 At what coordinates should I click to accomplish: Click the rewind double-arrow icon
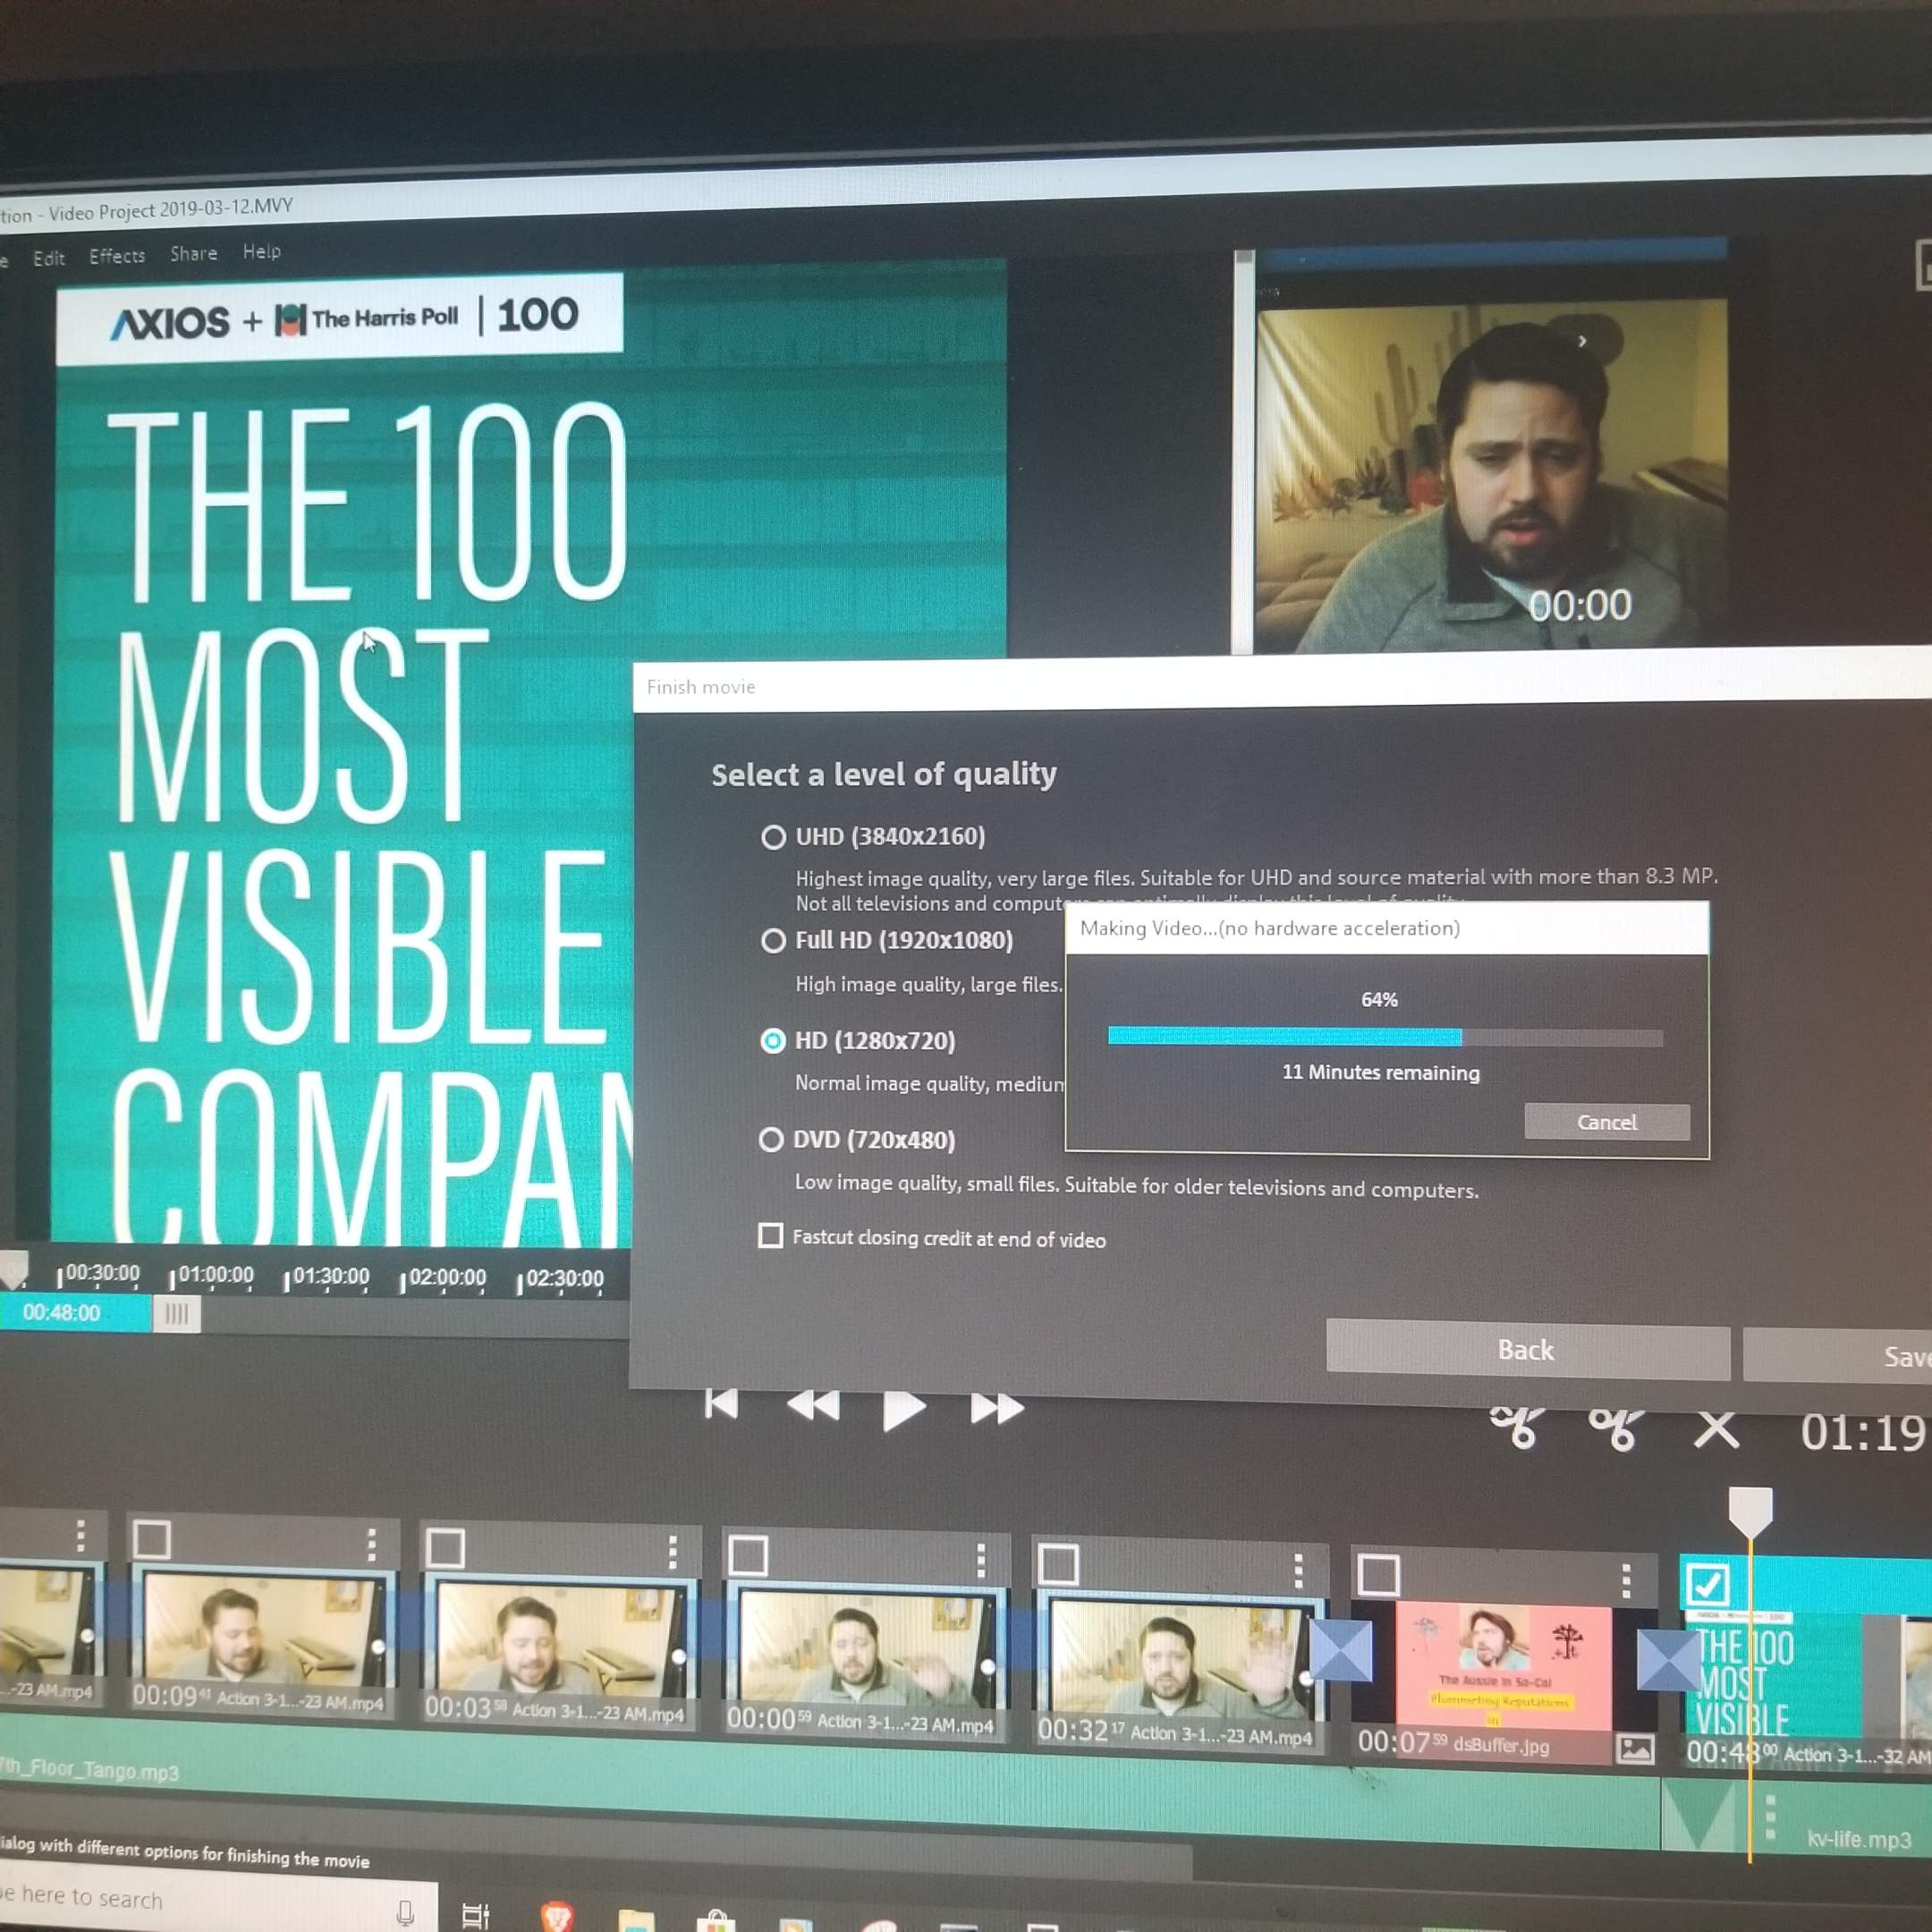[x=813, y=1406]
